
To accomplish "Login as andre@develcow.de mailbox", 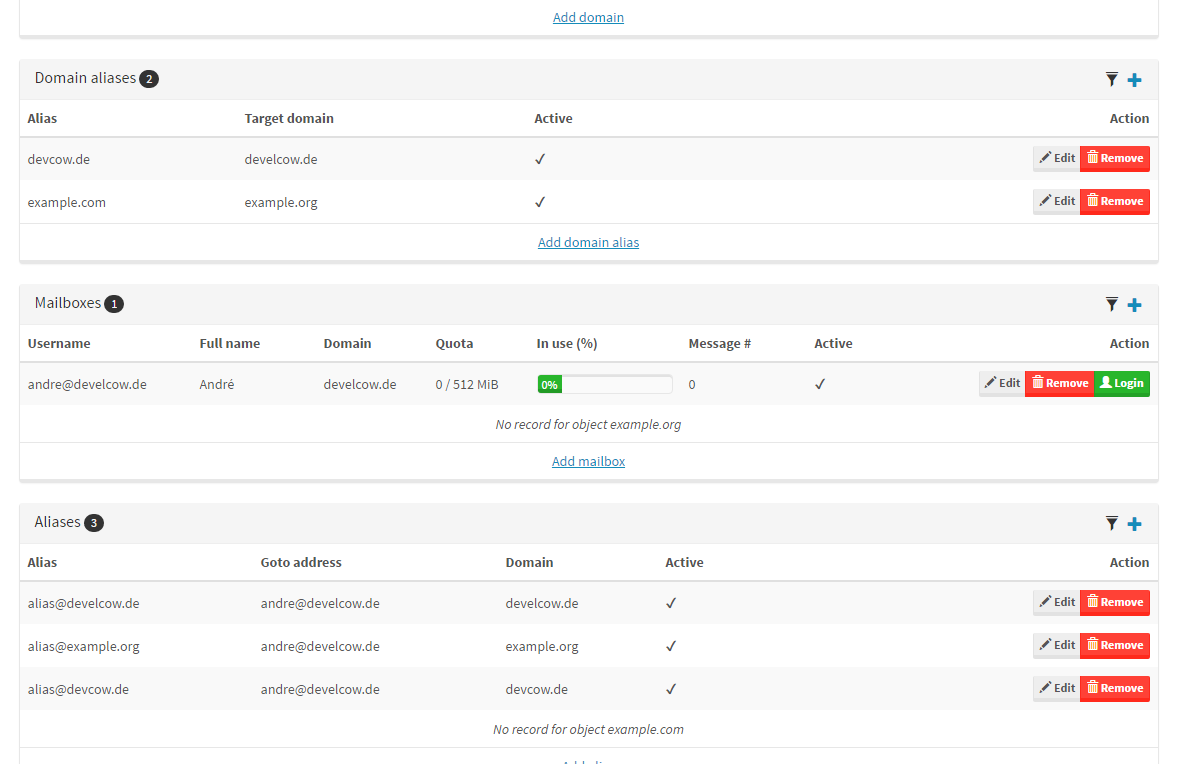I will click(x=1121, y=383).
